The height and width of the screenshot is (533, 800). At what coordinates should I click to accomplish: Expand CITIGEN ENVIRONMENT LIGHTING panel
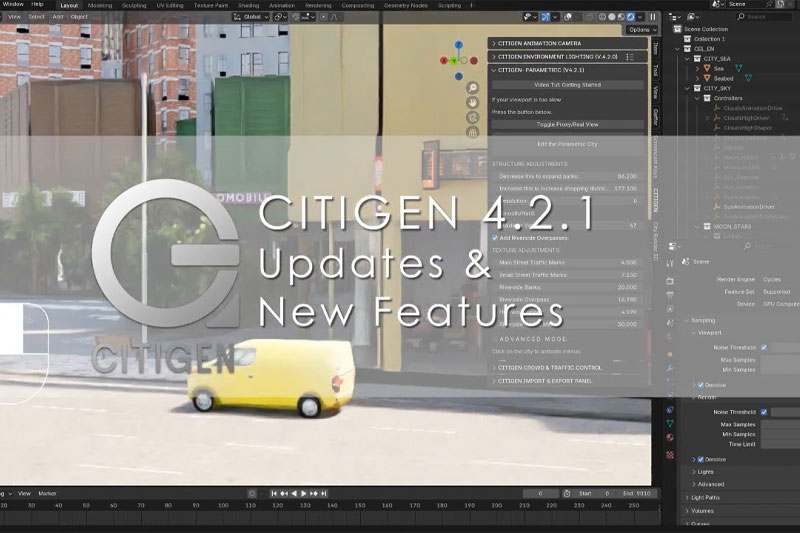(567, 57)
